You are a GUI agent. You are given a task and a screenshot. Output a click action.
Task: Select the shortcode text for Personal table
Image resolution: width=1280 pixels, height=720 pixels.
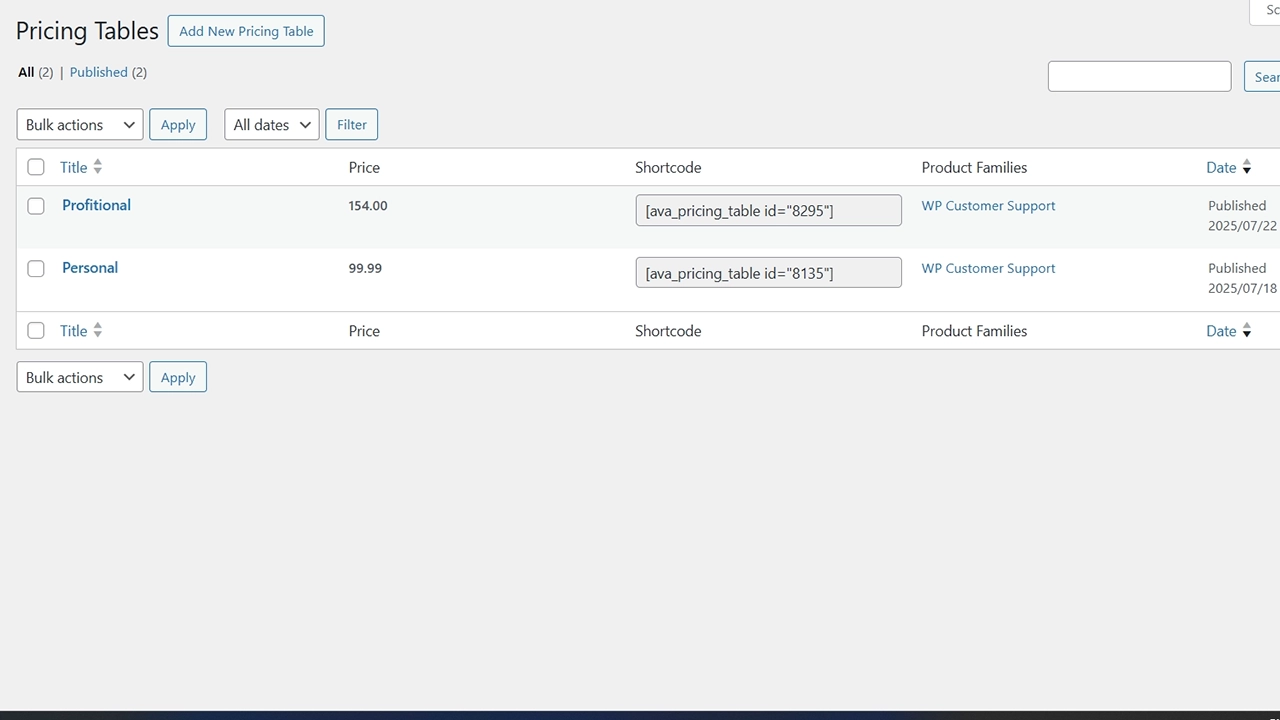(768, 272)
